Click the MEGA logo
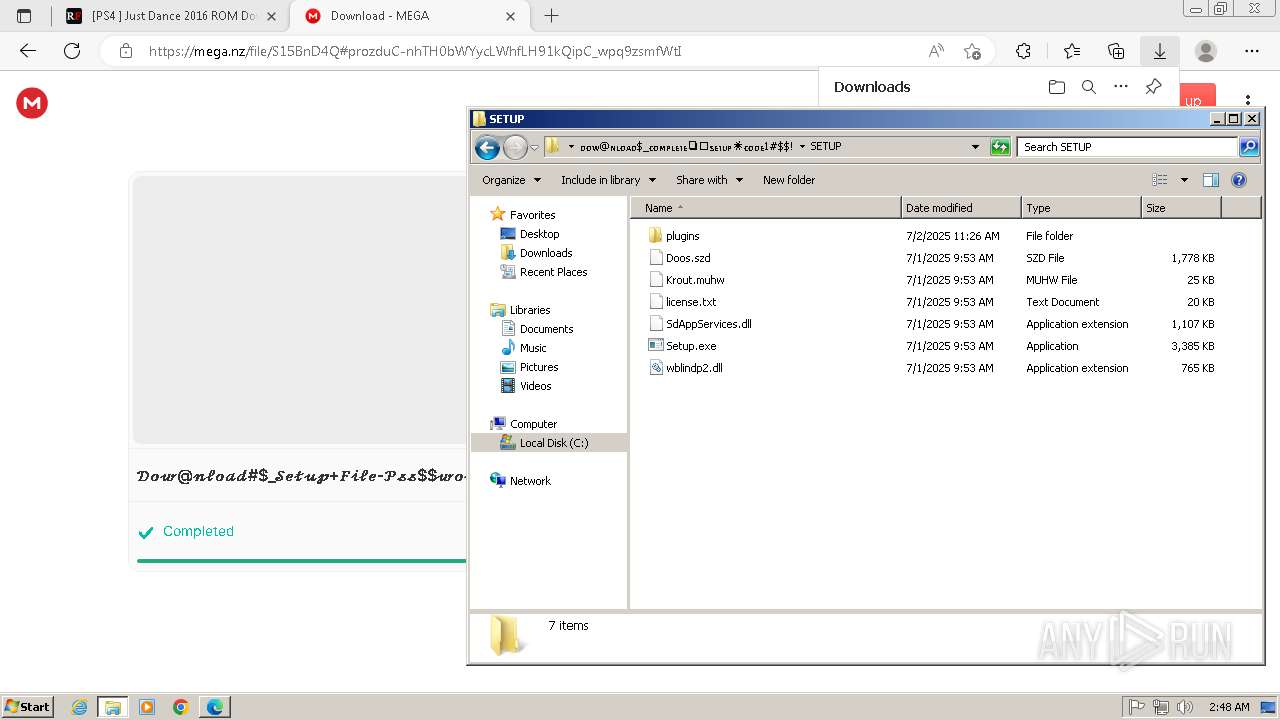This screenshot has height=720, width=1280. 32,103
